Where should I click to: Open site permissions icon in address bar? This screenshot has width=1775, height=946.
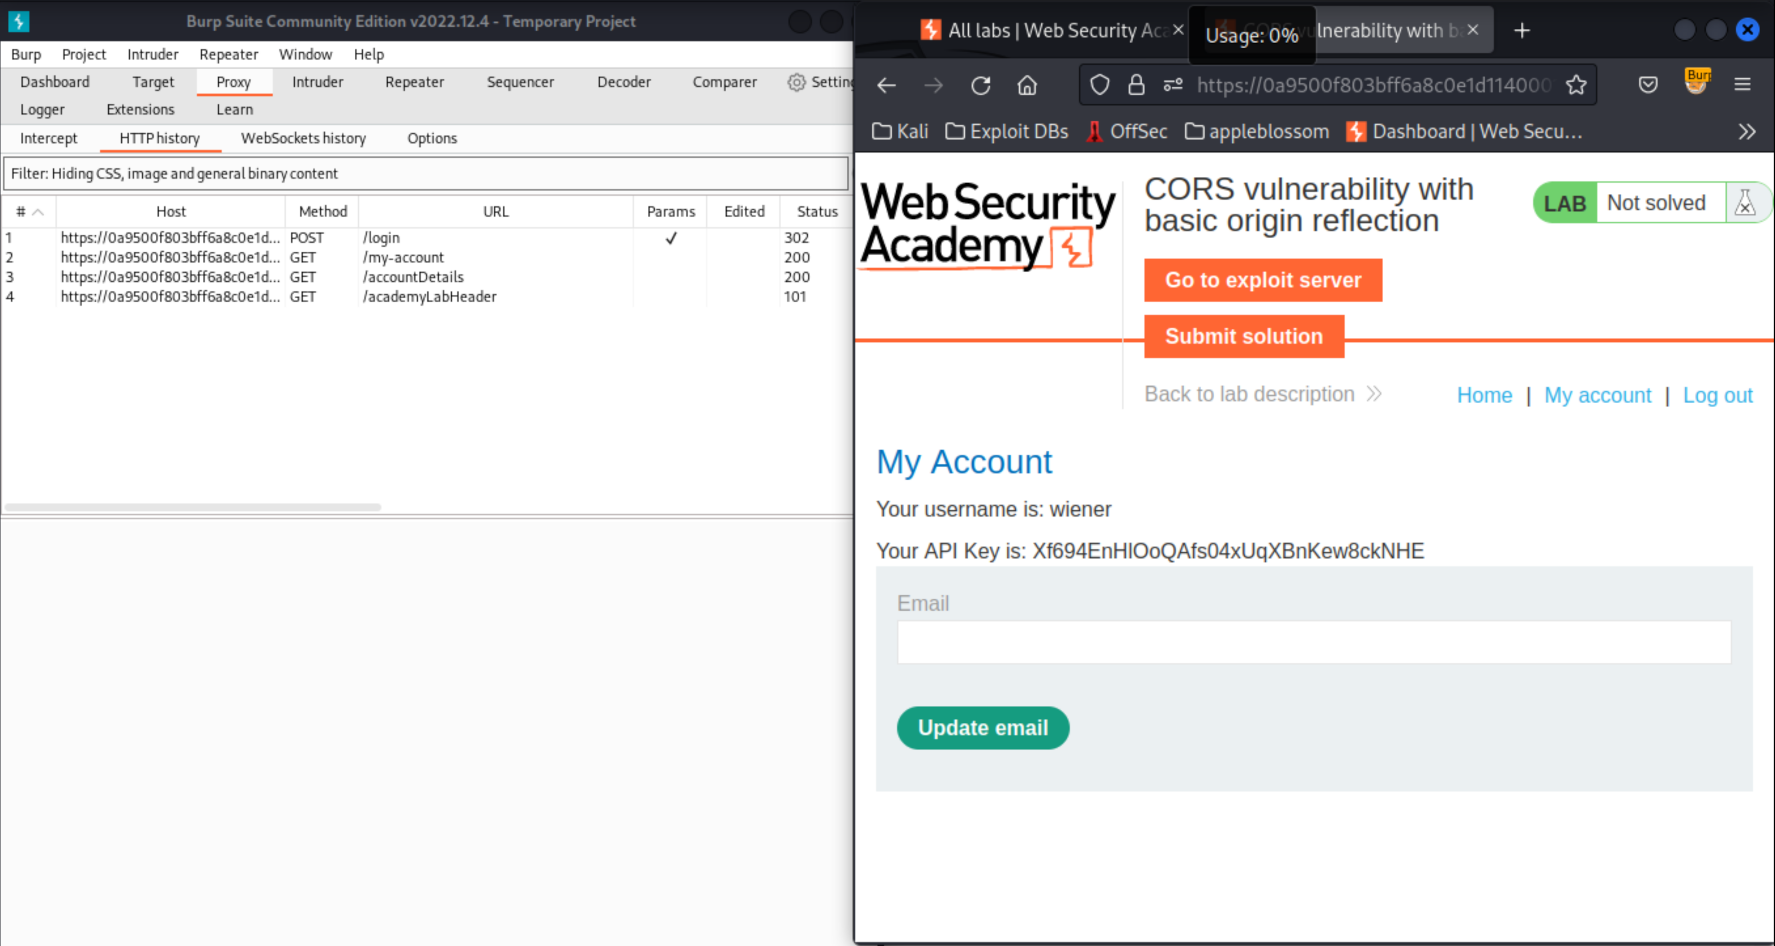tap(1173, 85)
